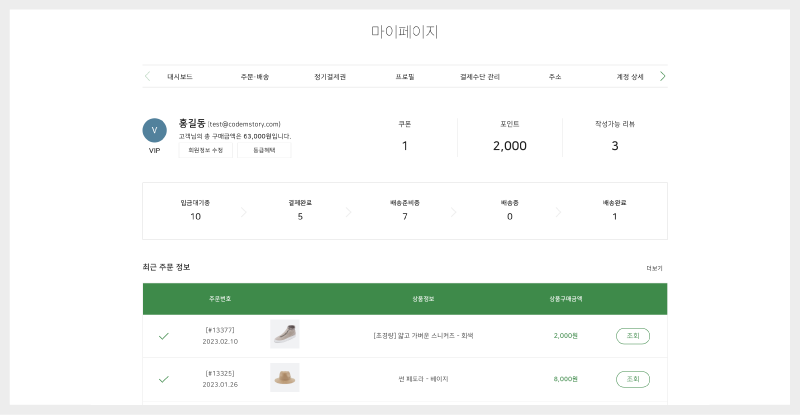
Task: Click the 등급혜택 button
Action: (264, 150)
